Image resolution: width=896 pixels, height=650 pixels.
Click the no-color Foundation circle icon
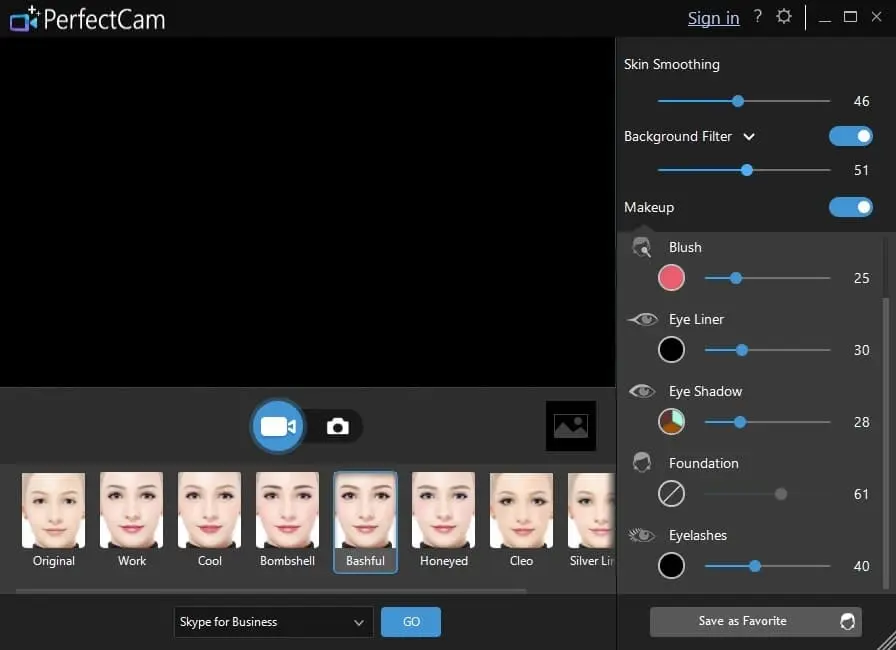tap(671, 493)
